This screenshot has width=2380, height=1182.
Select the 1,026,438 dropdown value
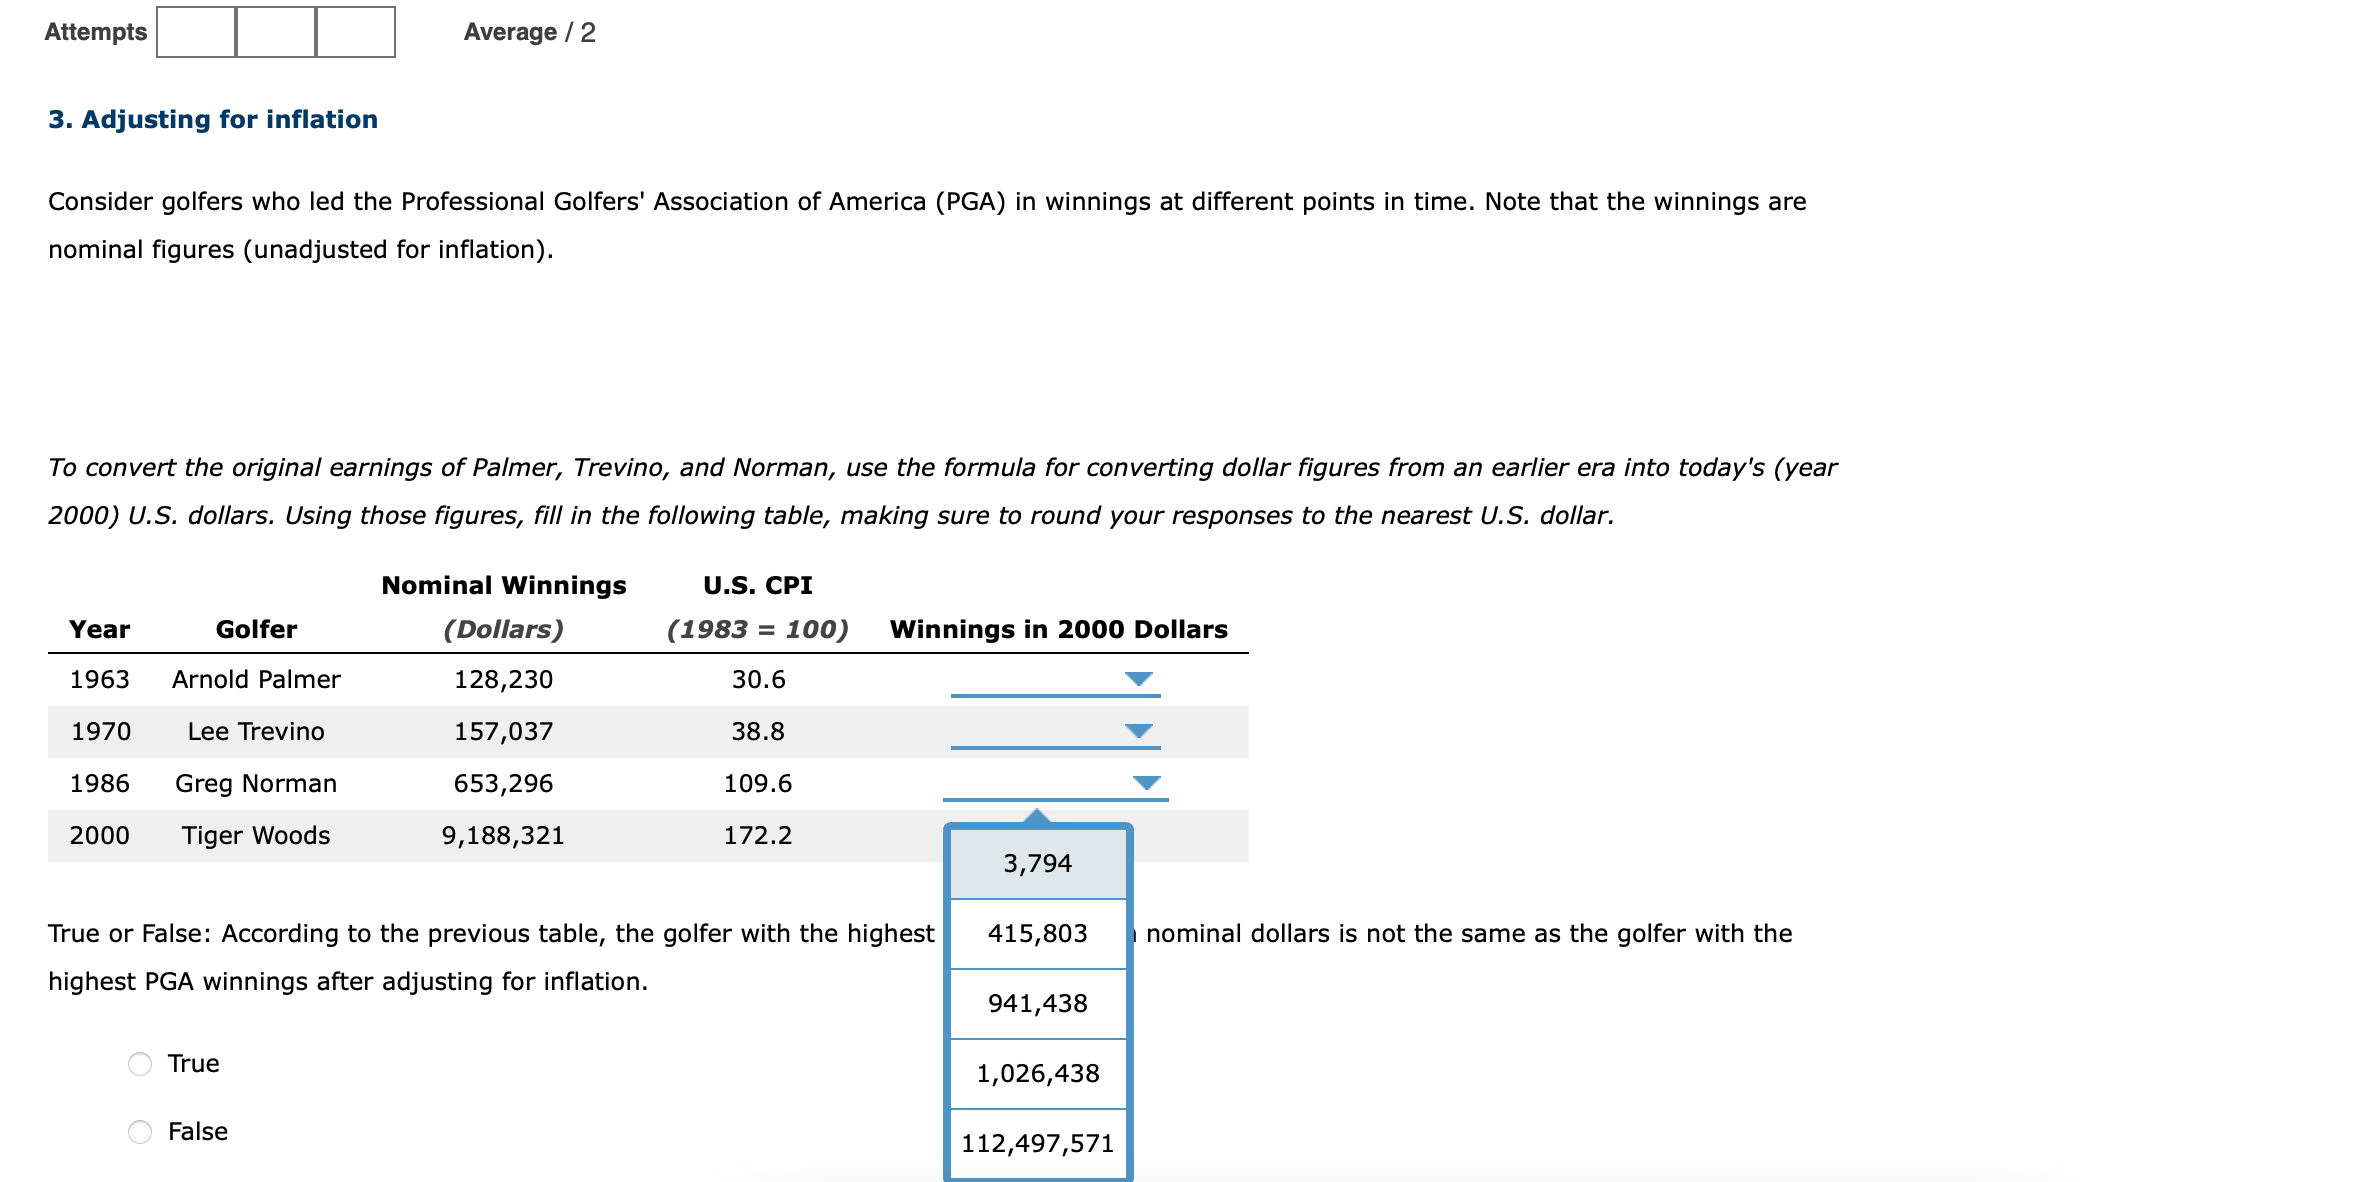click(x=1036, y=1073)
